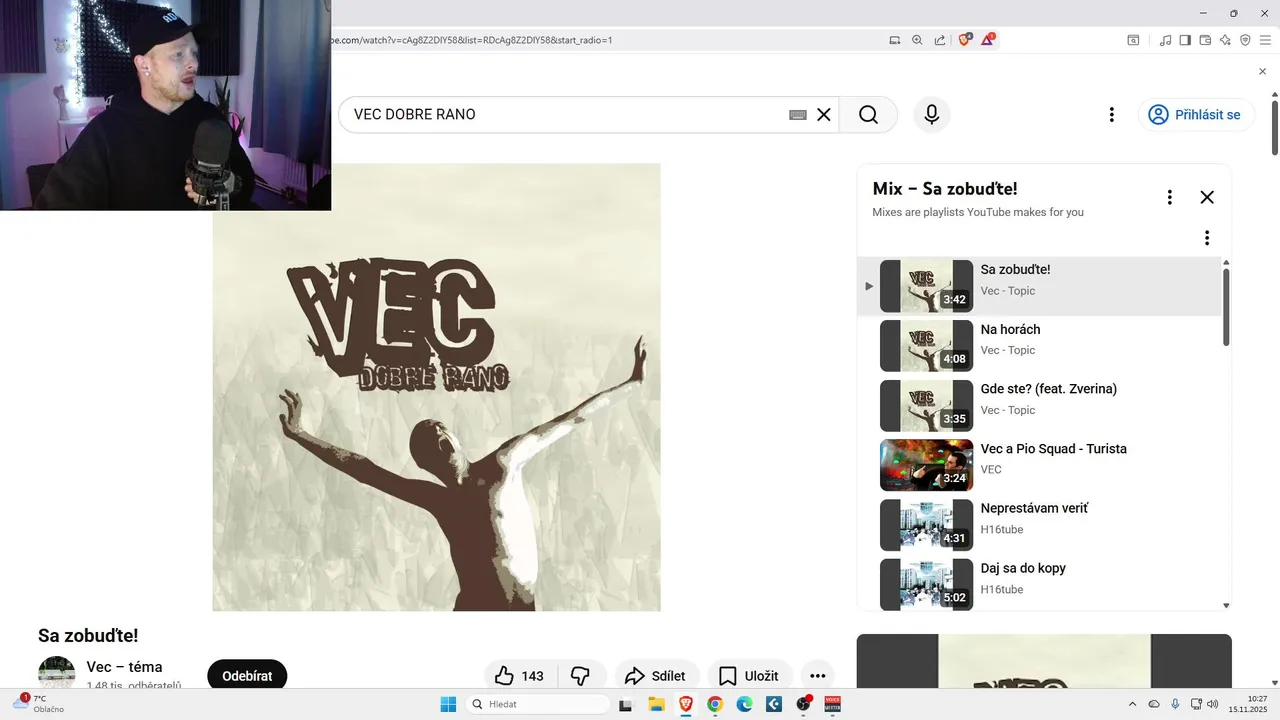Subscribe with the Odebírat button
The width and height of the screenshot is (1280, 720).
point(247,676)
